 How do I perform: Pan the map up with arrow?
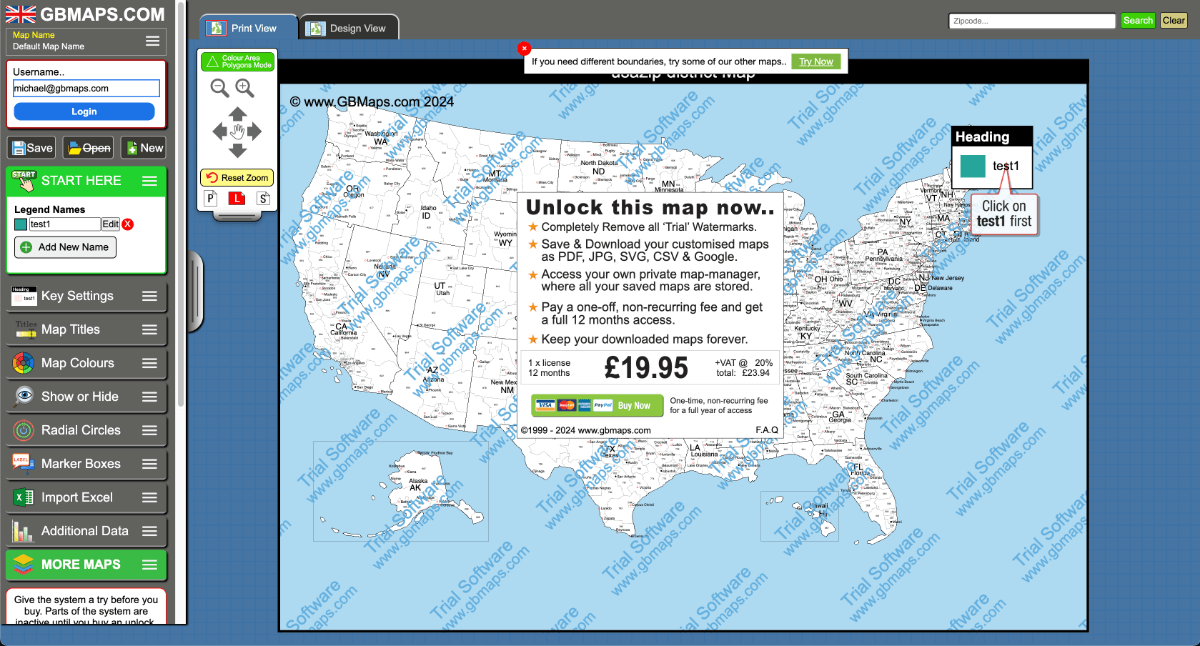pyautogui.click(x=237, y=113)
